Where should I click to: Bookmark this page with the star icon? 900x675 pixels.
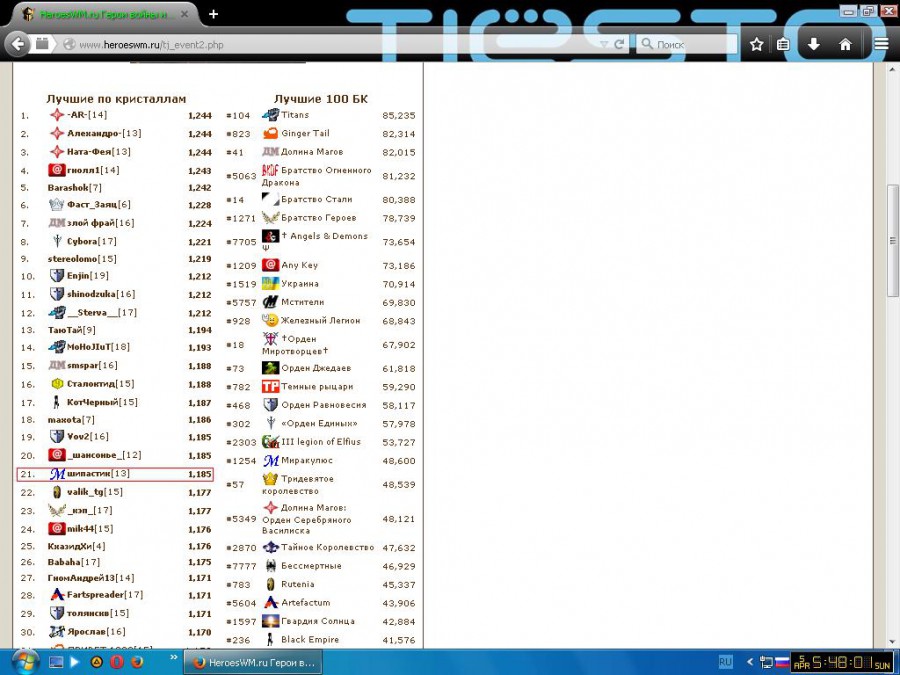(x=757, y=44)
